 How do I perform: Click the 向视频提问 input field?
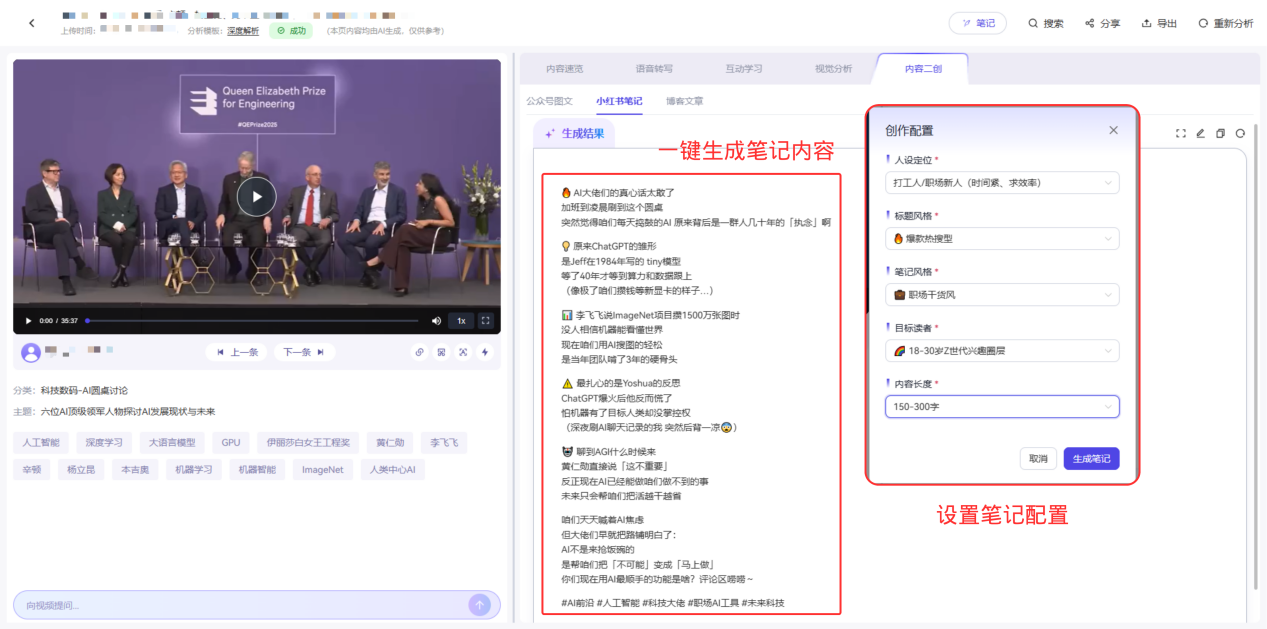[230, 604]
